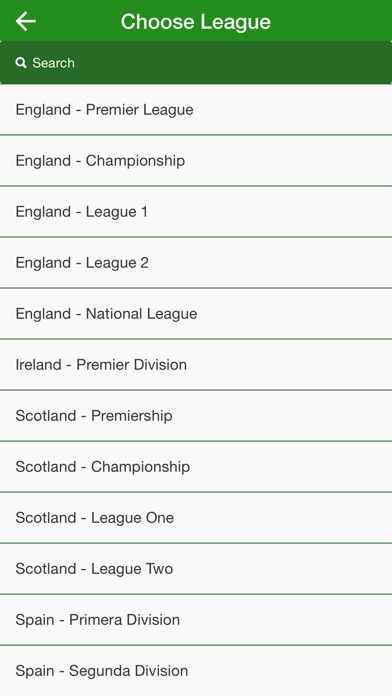Focus the Search input field
The width and height of the screenshot is (392, 696).
pyautogui.click(x=196, y=63)
